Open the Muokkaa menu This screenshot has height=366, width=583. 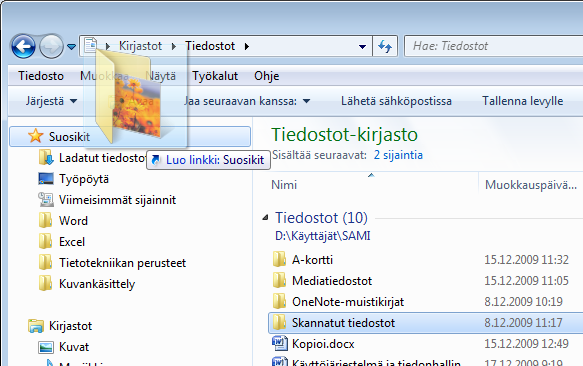[x=104, y=76]
